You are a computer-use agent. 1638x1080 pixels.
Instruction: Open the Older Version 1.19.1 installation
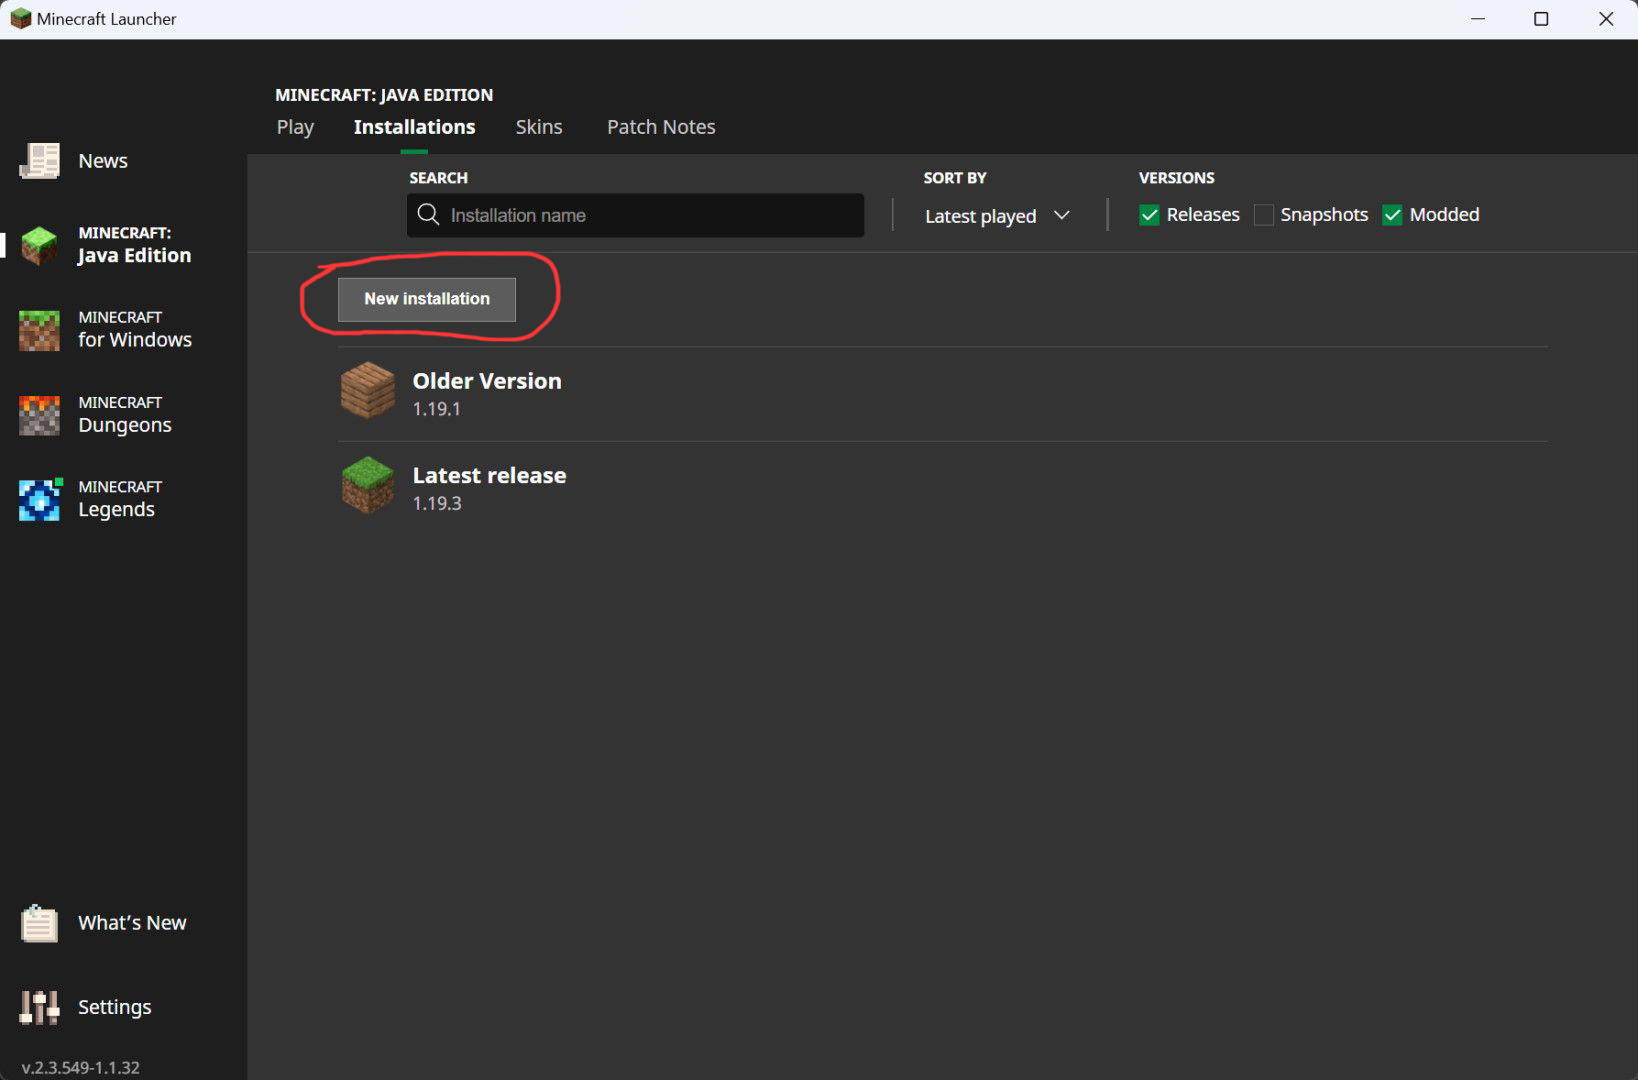tap(487, 392)
